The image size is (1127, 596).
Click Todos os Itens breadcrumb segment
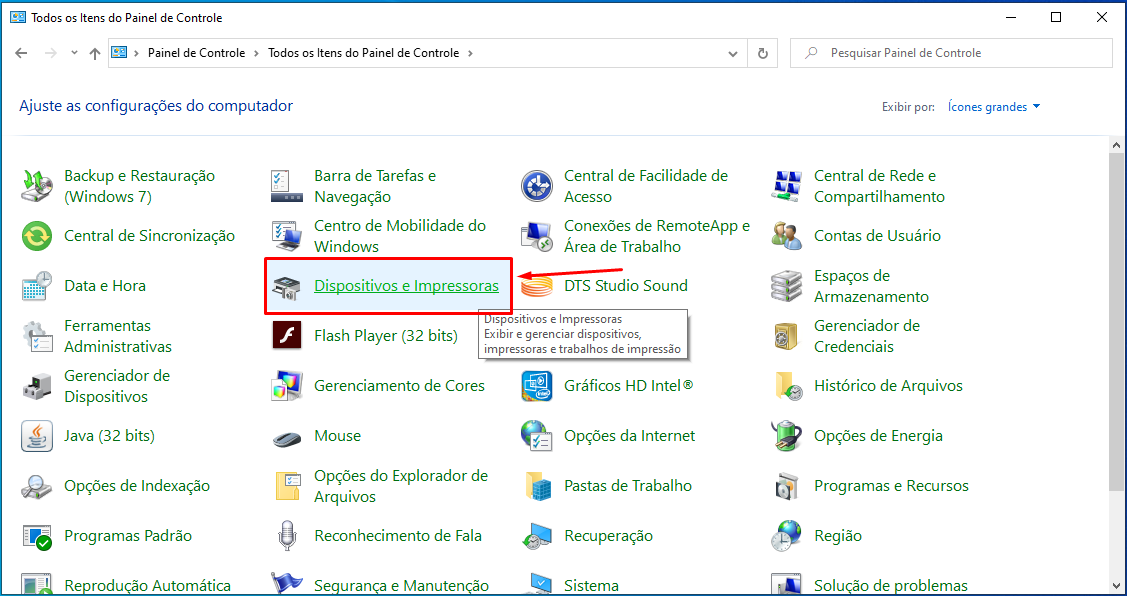363,53
